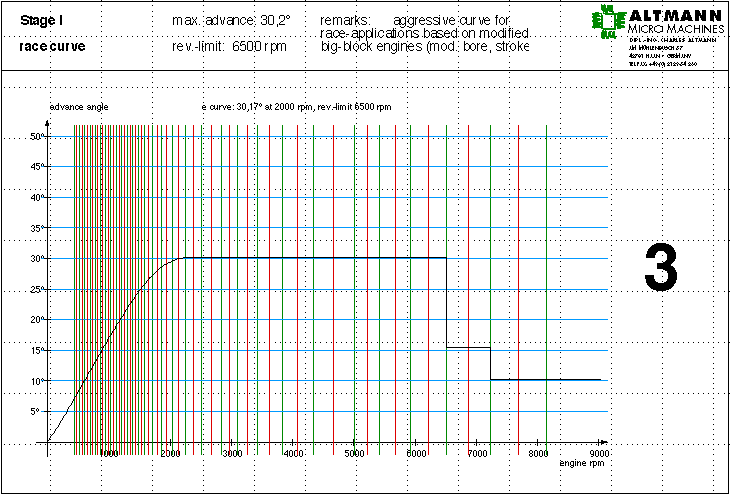Click the 30° label on vertical axis
730x495 pixels.
[35, 258]
